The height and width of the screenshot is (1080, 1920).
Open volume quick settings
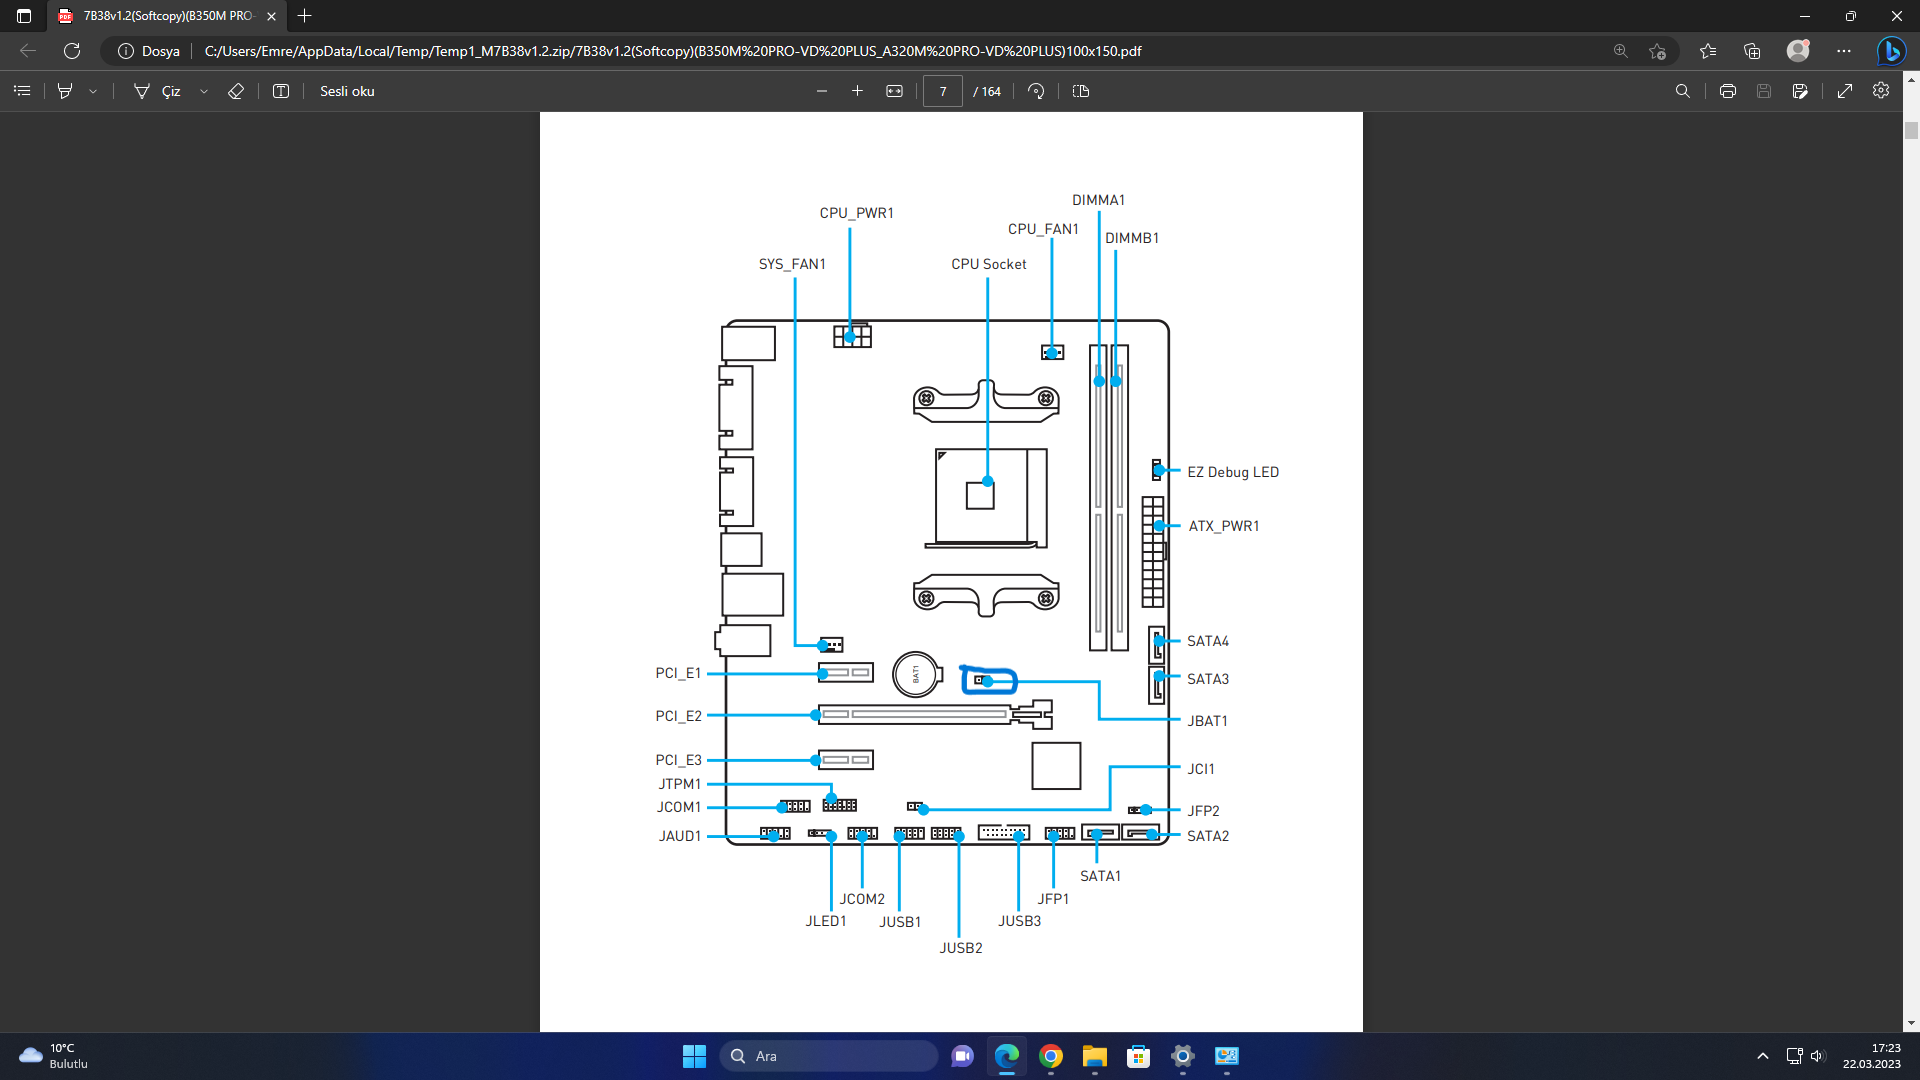pos(1817,1056)
